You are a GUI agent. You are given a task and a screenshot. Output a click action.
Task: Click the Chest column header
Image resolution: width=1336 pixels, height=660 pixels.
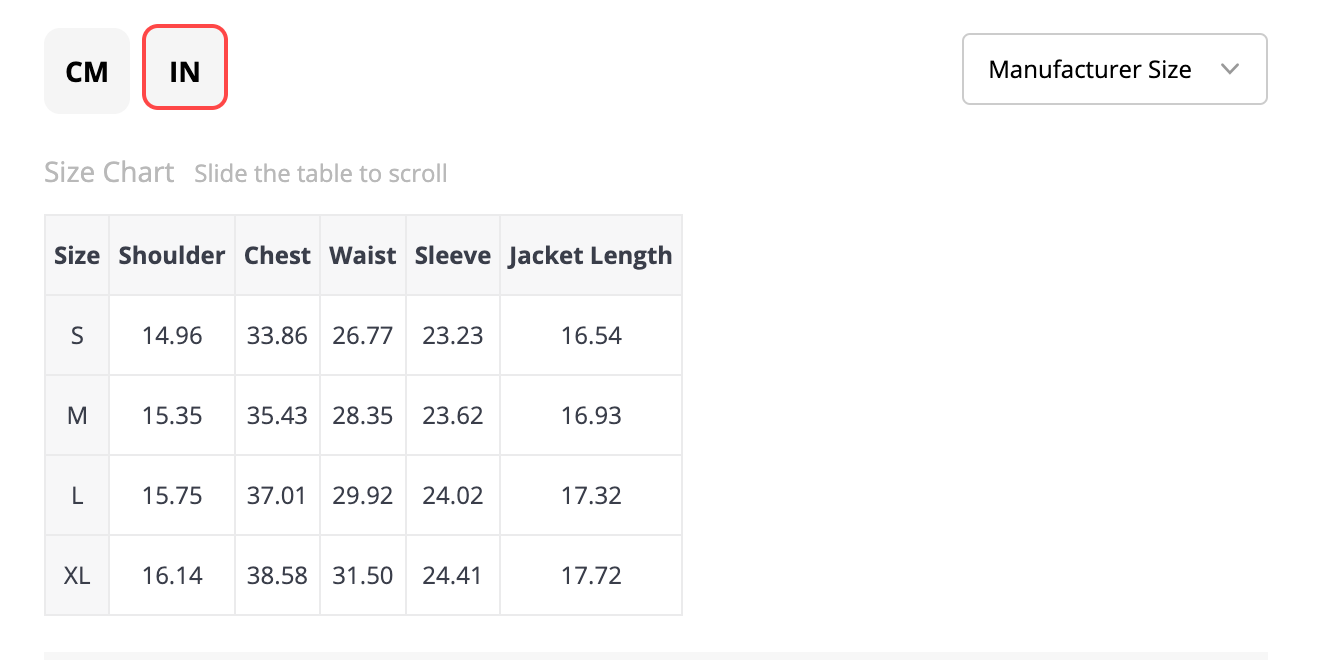coord(278,256)
